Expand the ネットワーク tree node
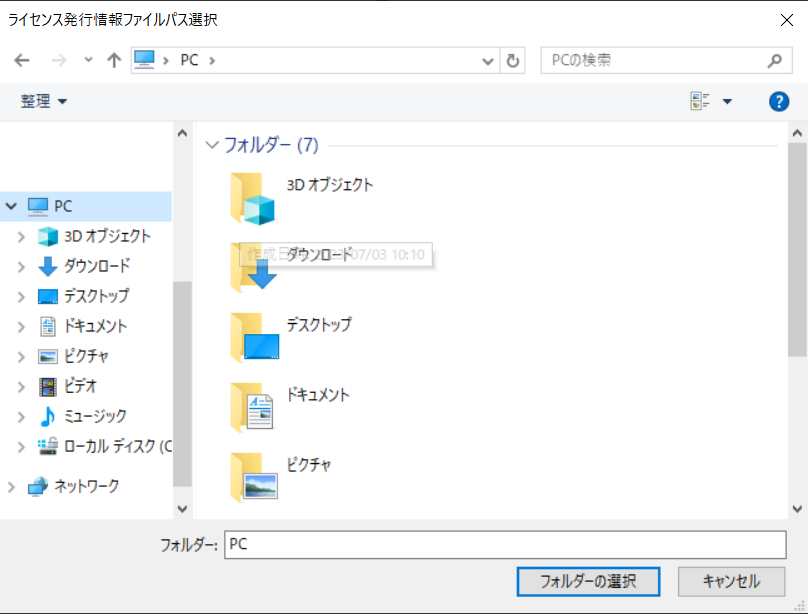 (11, 486)
